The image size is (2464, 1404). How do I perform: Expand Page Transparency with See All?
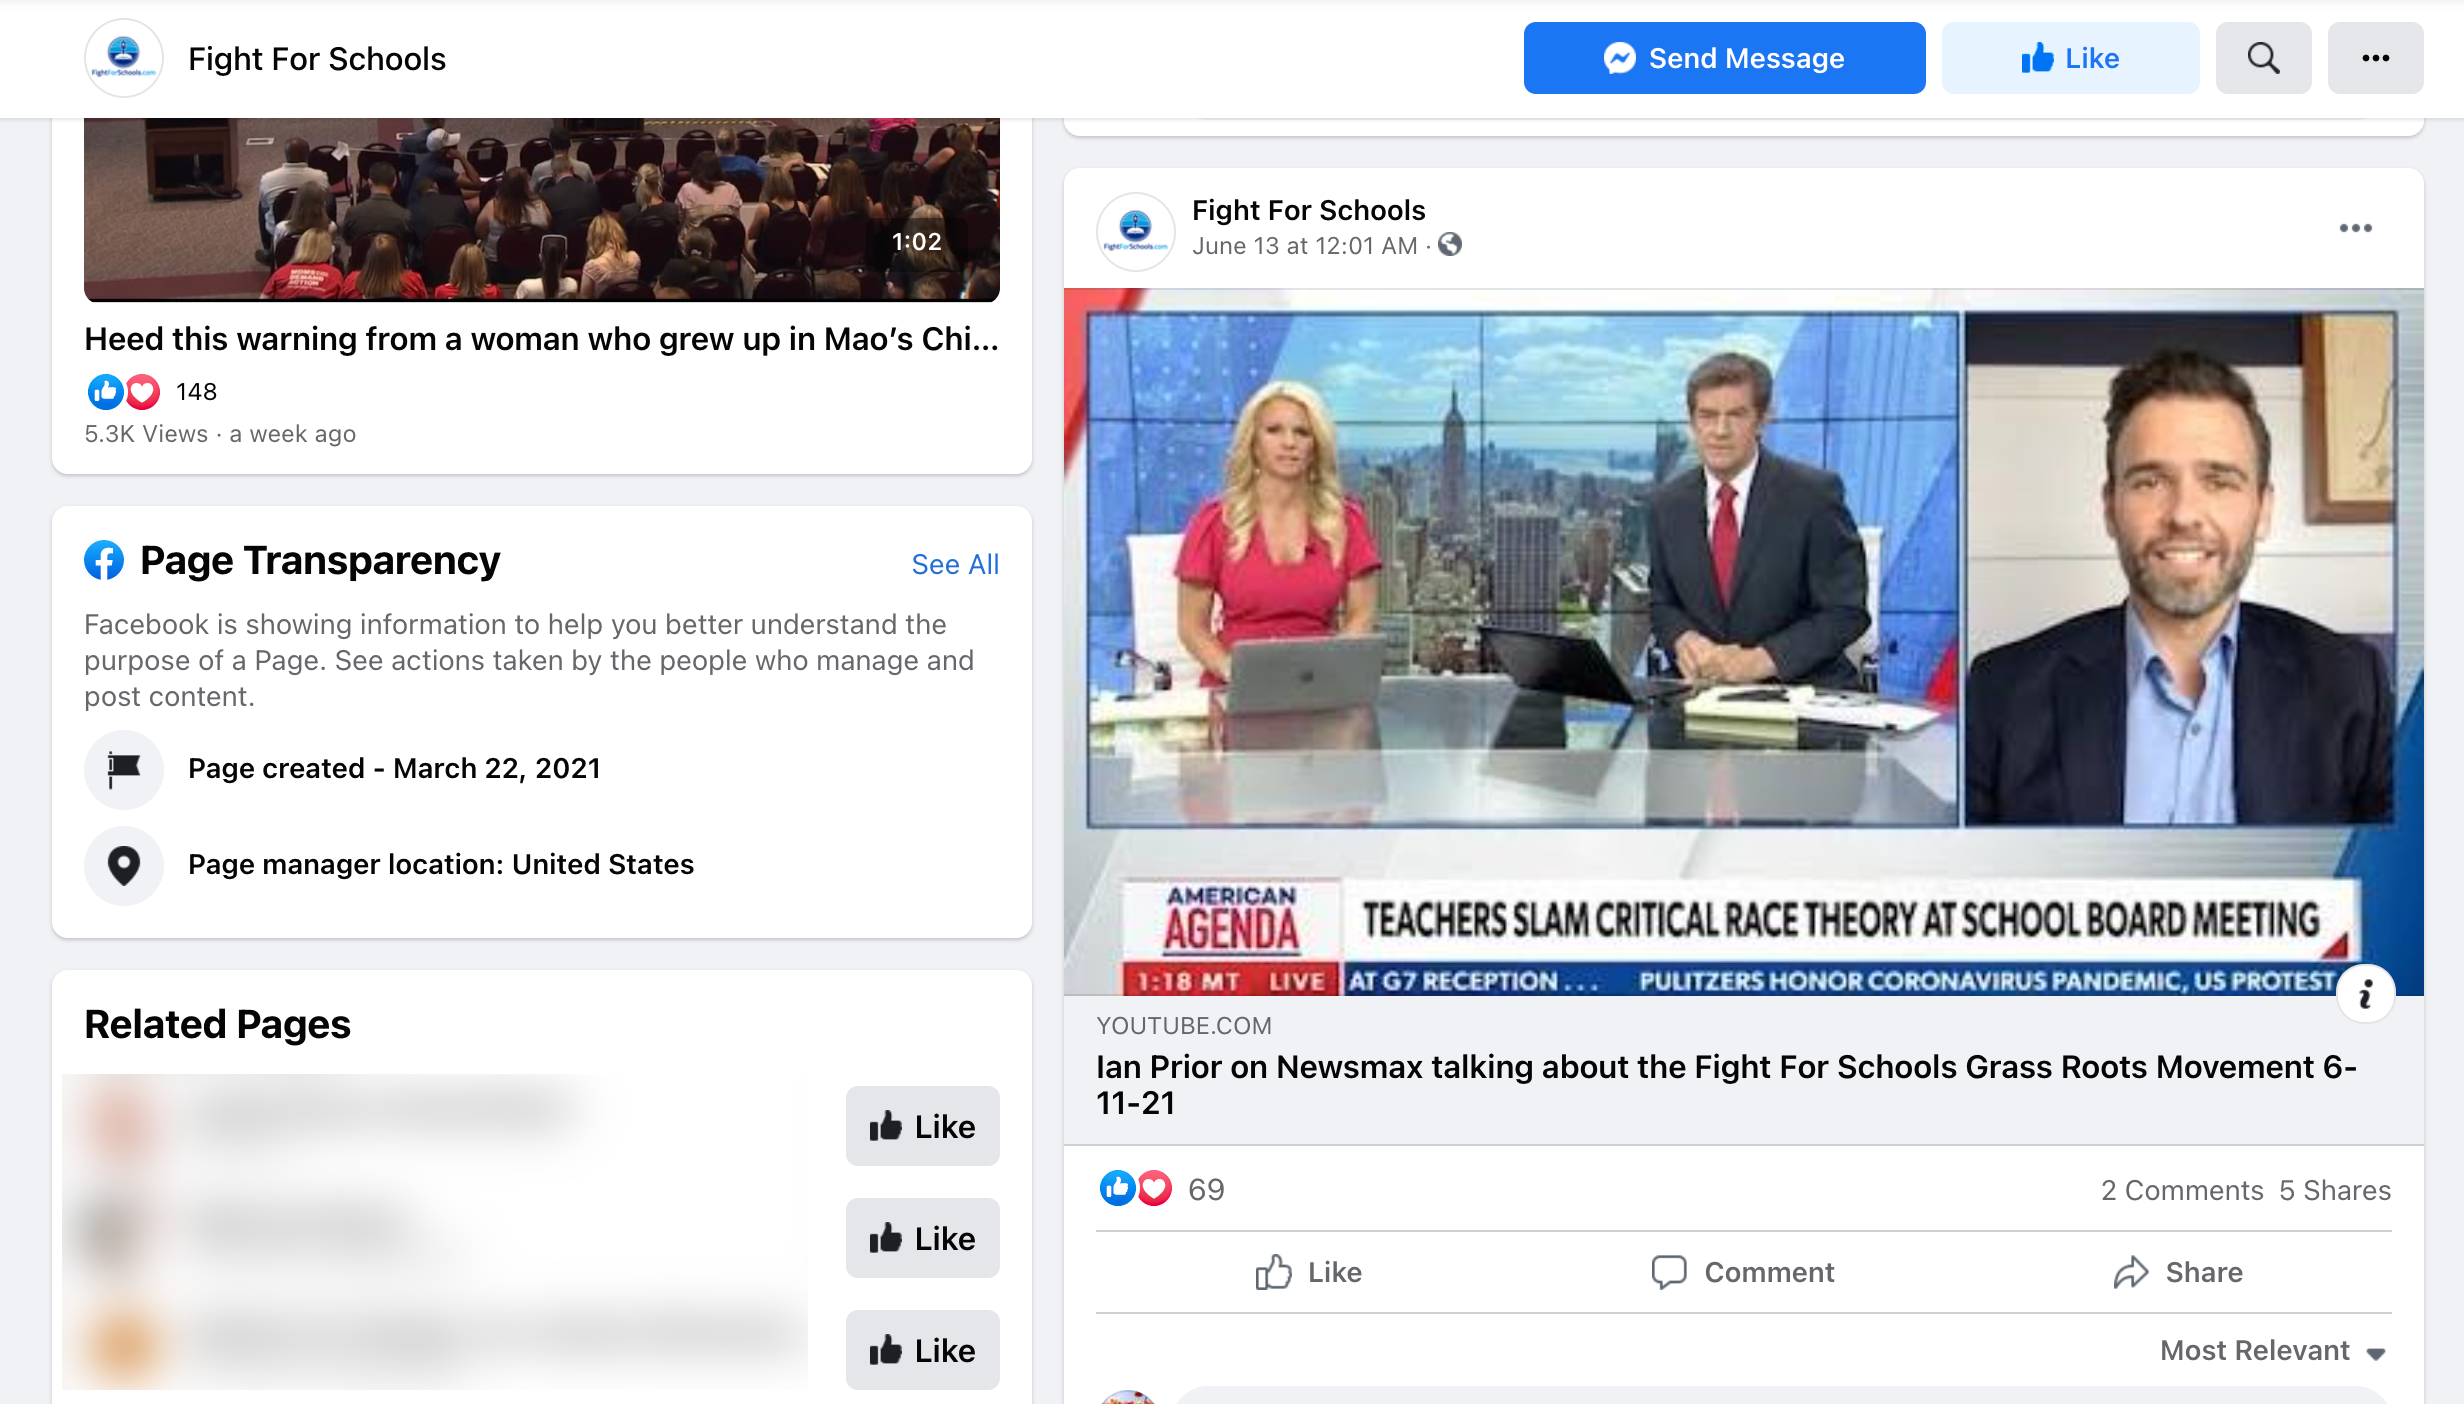click(954, 563)
